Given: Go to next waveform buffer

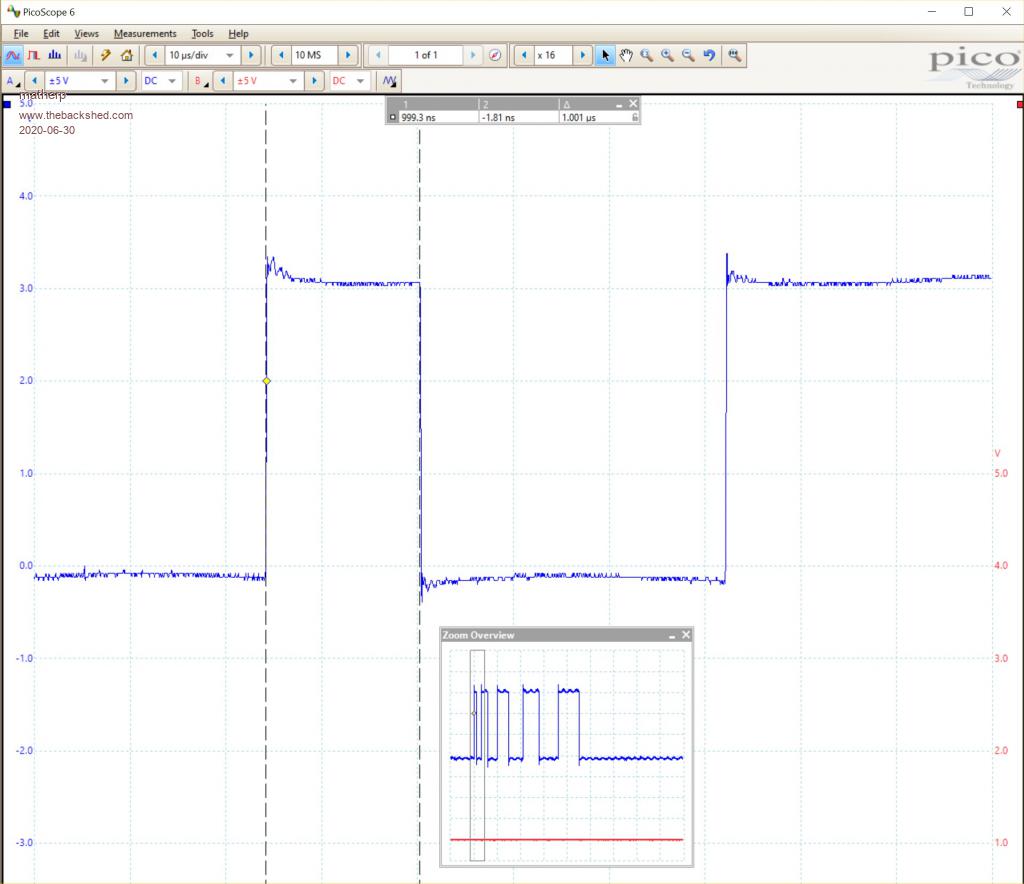Looking at the screenshot, I should tap(473, 55).
